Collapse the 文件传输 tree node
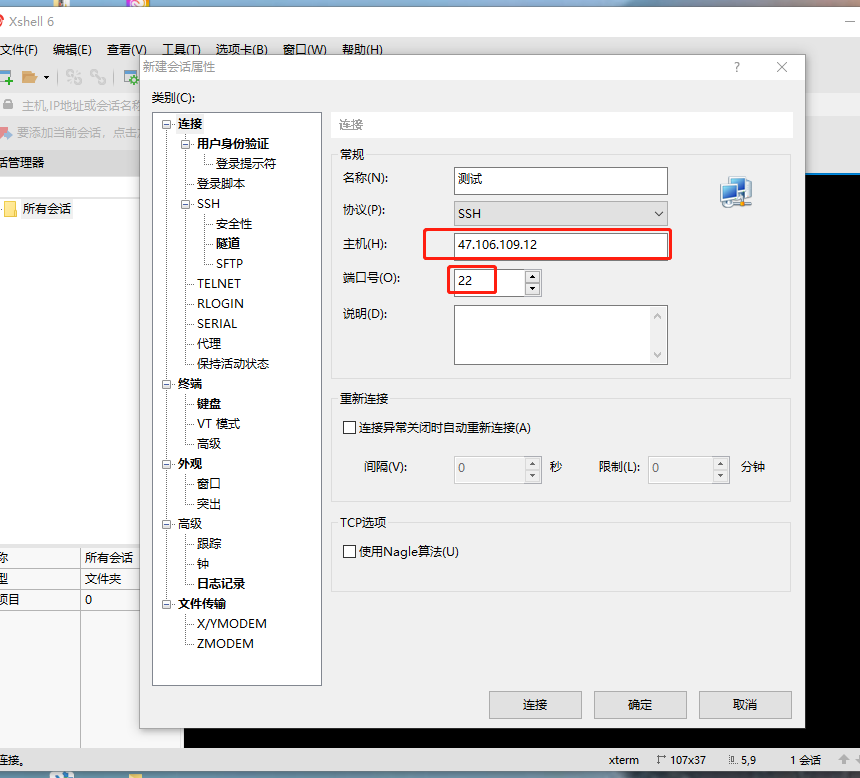This screenshot has width=860, height=778. [x=166, y=604]
